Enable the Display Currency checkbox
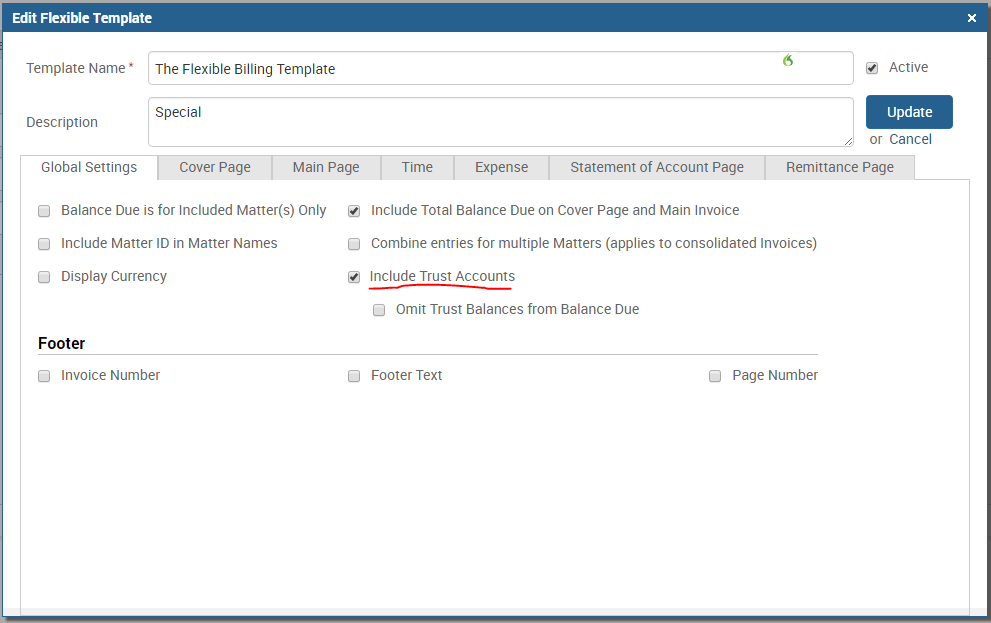The image size is (991, 623). 44,277
